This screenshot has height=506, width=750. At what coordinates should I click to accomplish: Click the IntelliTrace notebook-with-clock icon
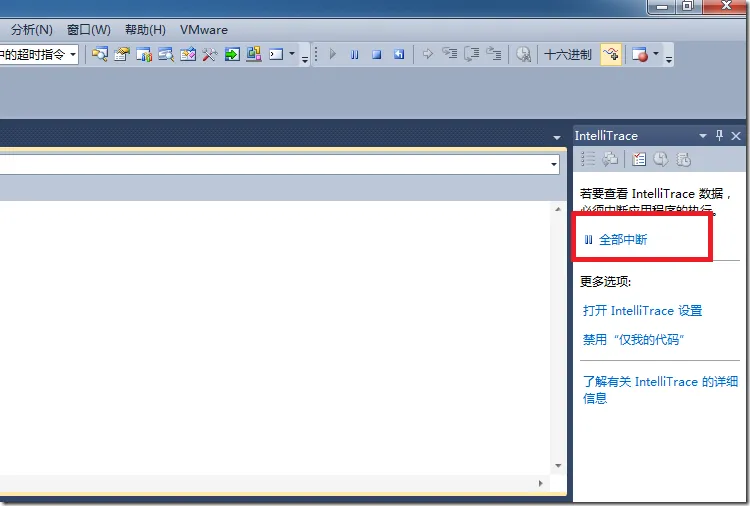(x=683, y=159)
